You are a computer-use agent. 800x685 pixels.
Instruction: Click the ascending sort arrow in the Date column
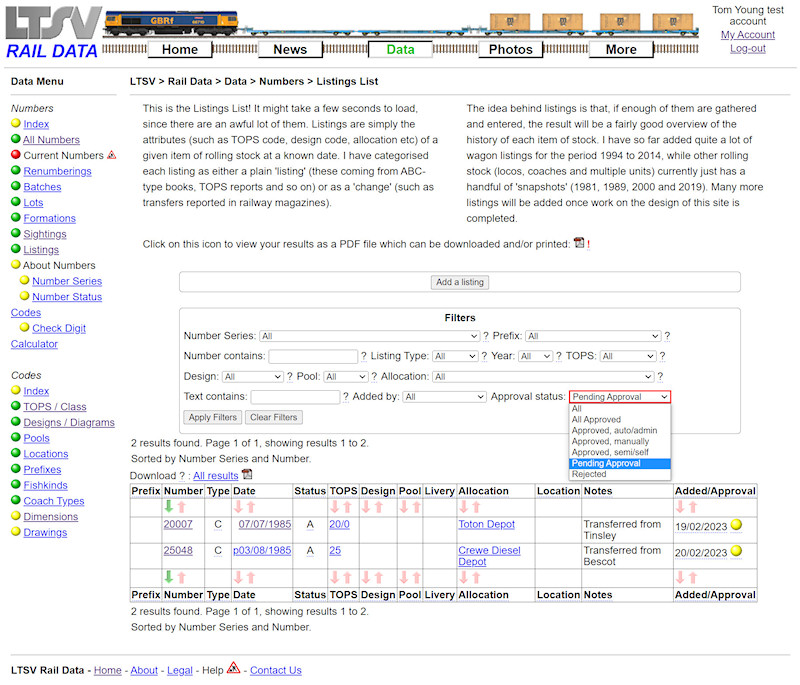coord(250,504)
